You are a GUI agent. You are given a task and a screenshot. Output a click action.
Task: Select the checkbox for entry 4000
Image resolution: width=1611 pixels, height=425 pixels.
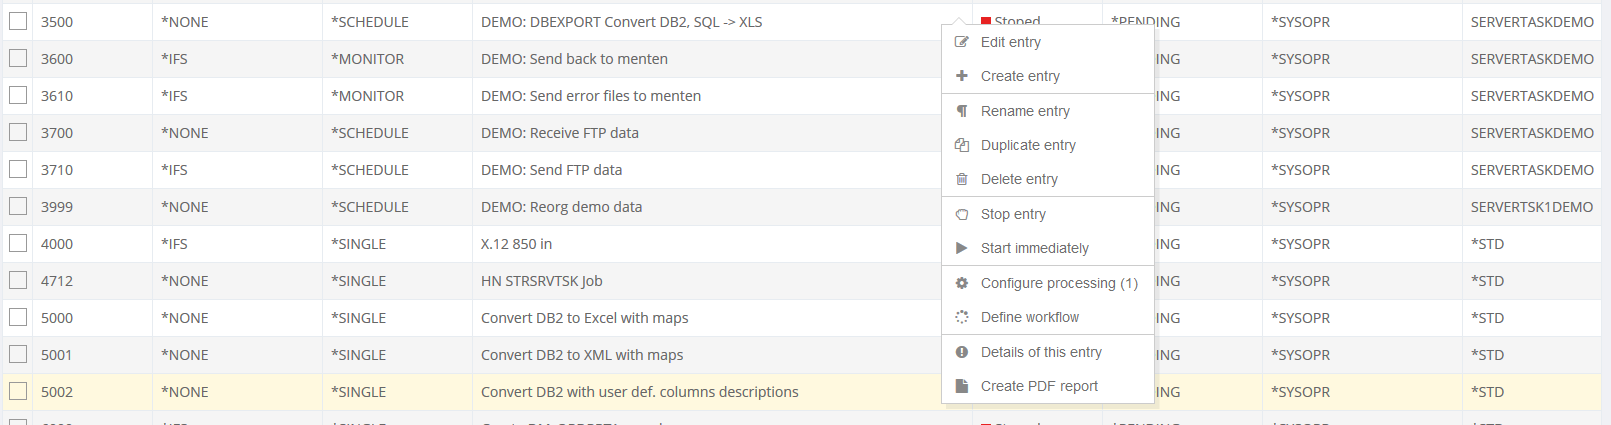tap(18, 243)
